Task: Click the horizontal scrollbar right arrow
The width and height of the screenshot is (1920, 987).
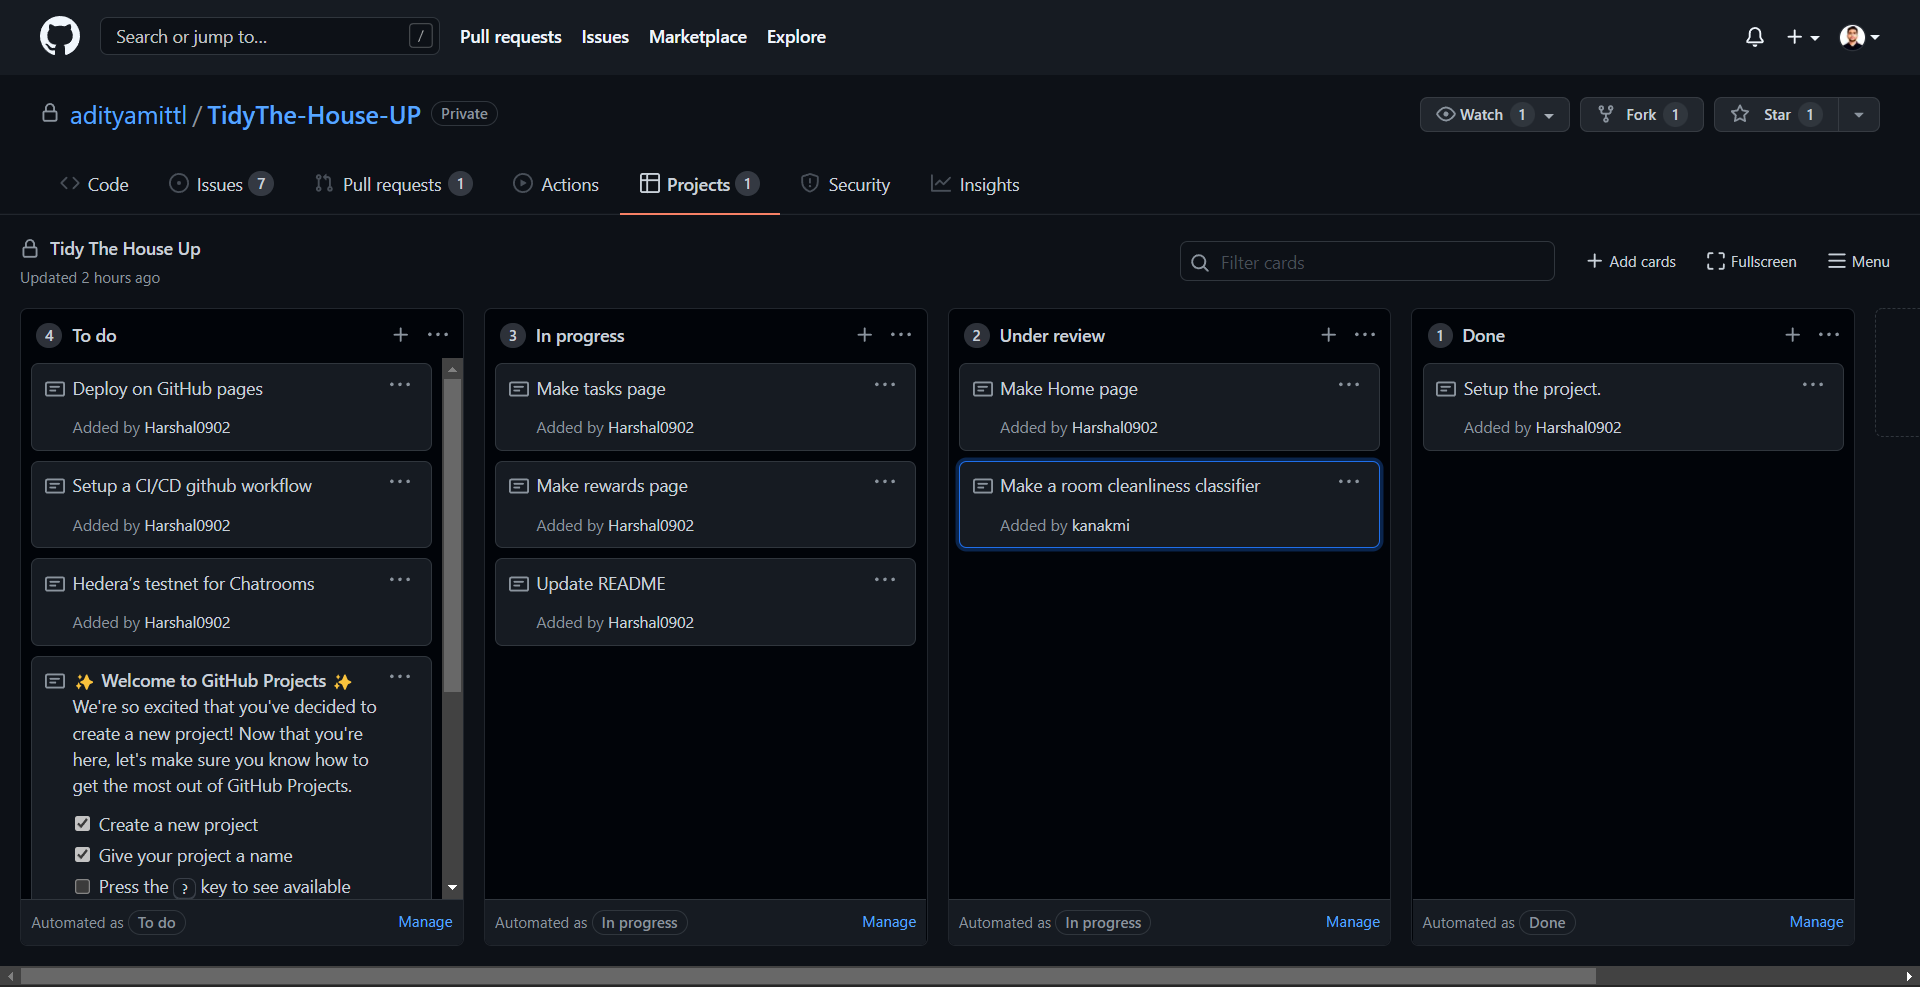Action: [x=1908, y=976]
